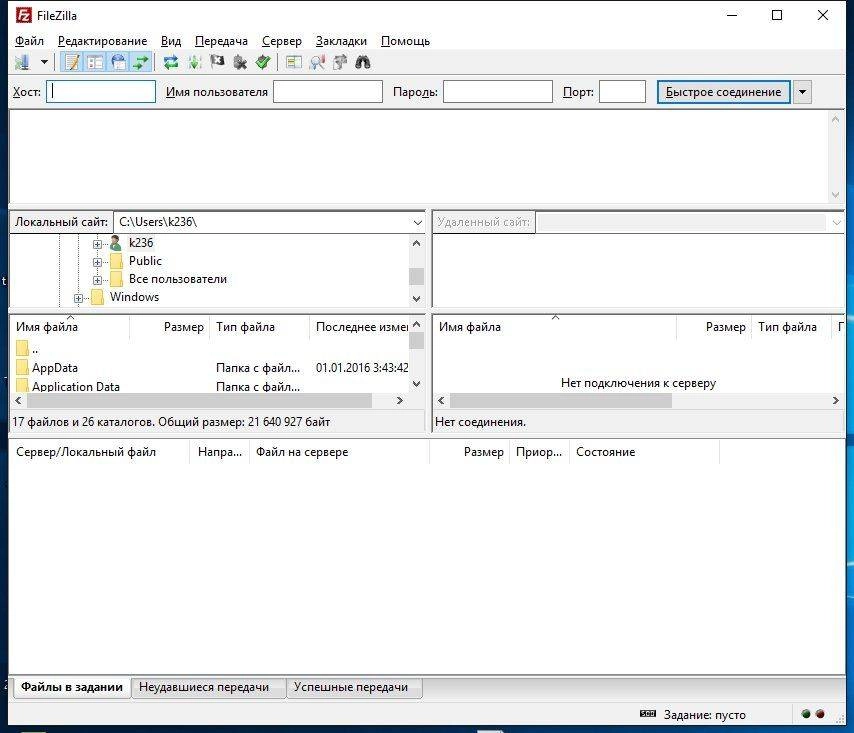Click the remote file list horizontal scrollbar
854x733 pixels.
click(561, 401)
